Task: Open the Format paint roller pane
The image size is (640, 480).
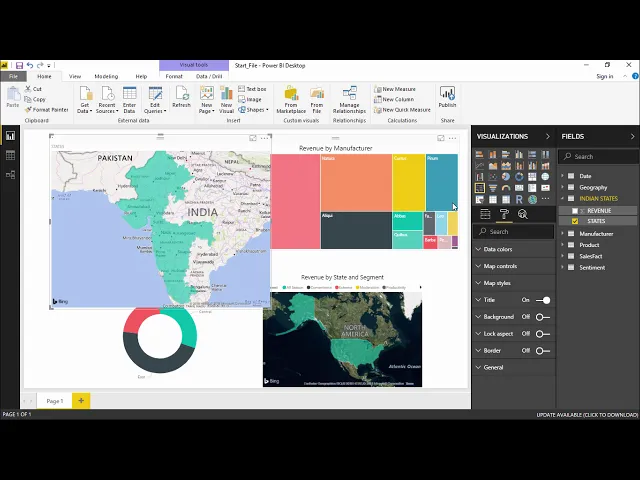Action: pyautogui.click(x=504, y=214)
